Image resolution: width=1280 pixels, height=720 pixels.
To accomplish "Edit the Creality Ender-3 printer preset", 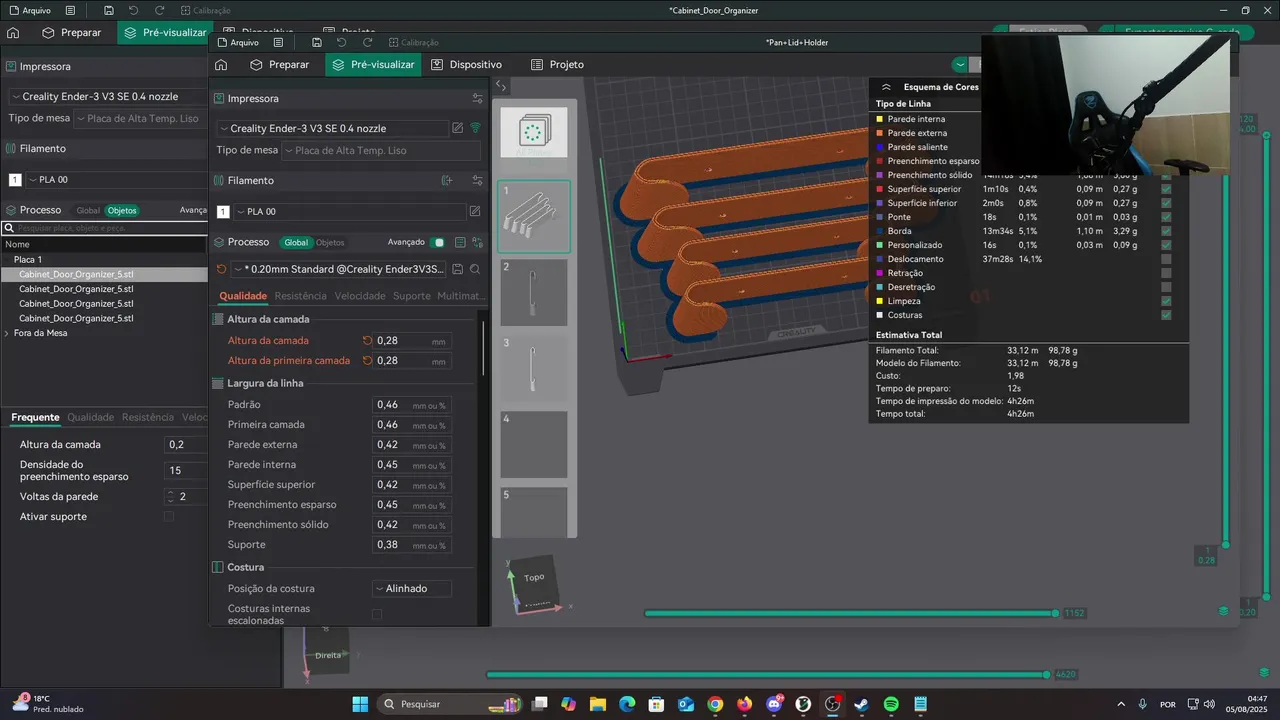I will coord(458,128).
